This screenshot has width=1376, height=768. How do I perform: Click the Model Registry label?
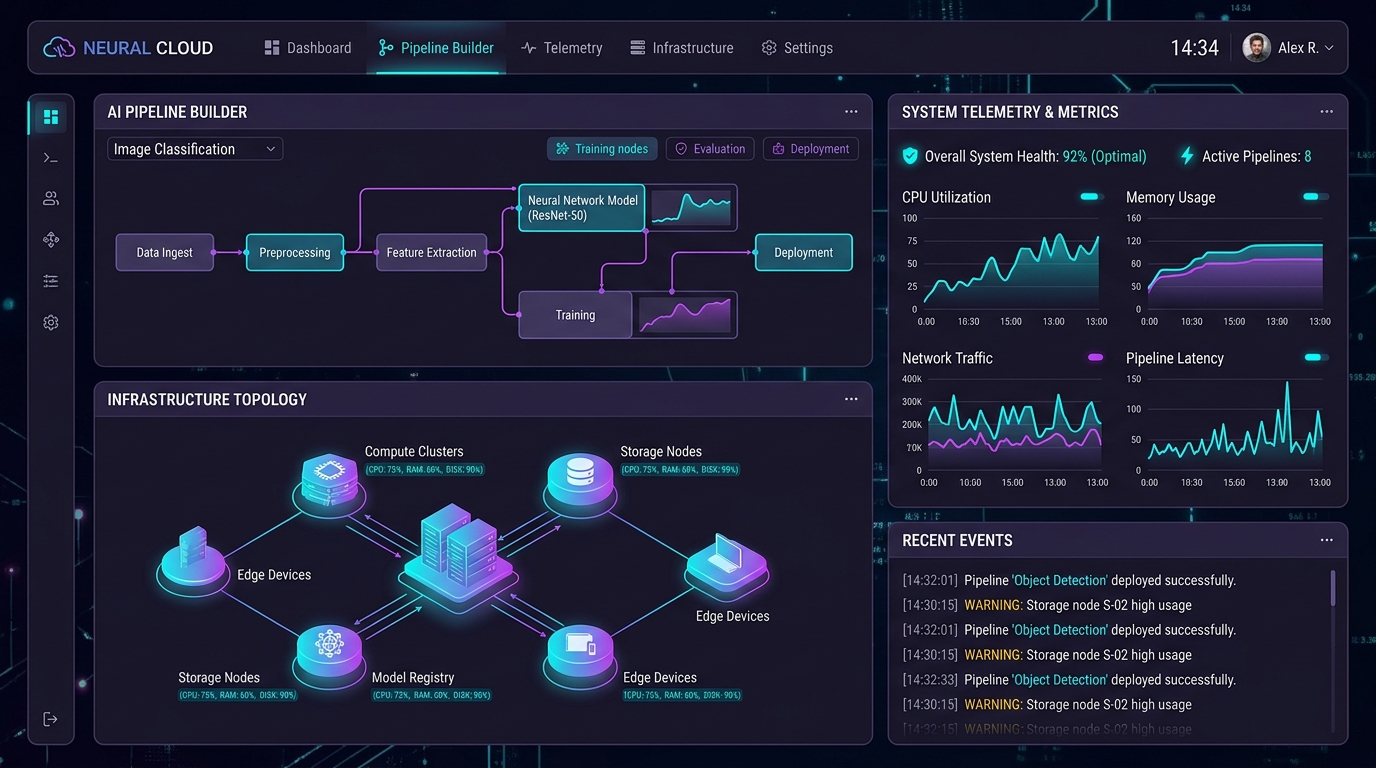pyautogui.click(x=413, y=678)
